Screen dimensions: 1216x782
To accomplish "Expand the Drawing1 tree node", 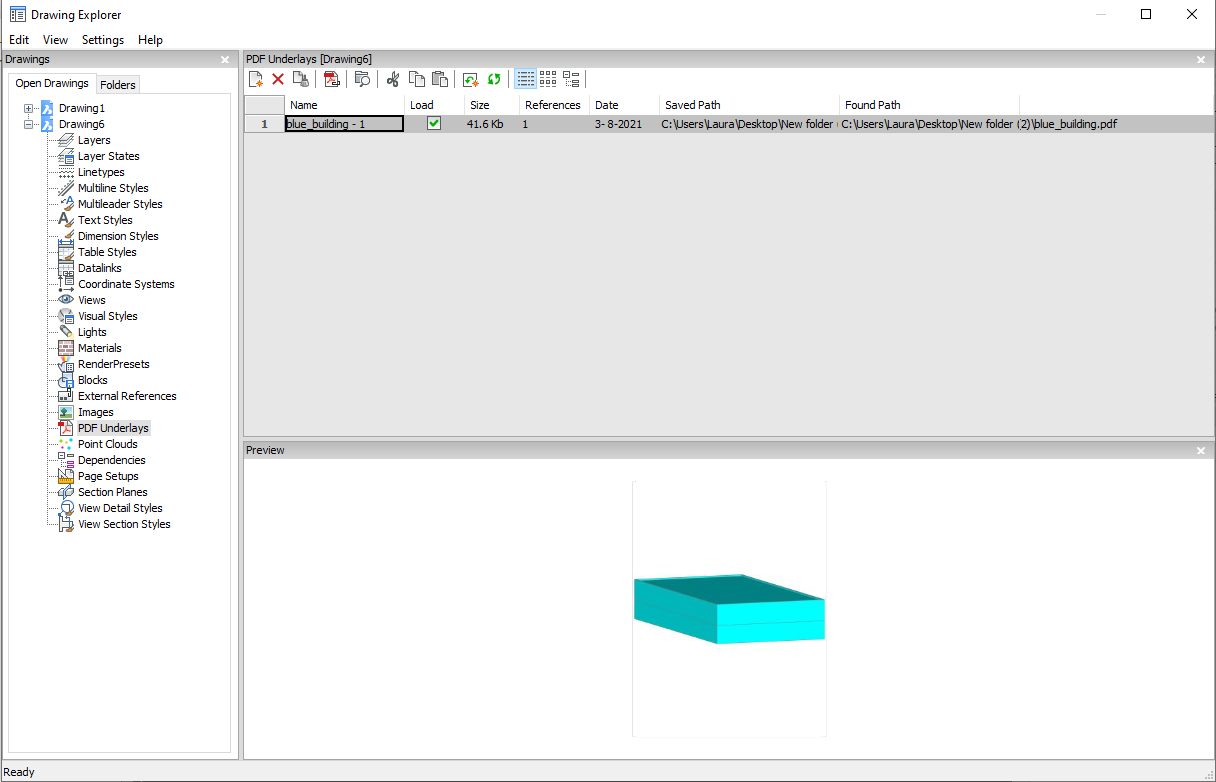I will (x=29, y=108).
